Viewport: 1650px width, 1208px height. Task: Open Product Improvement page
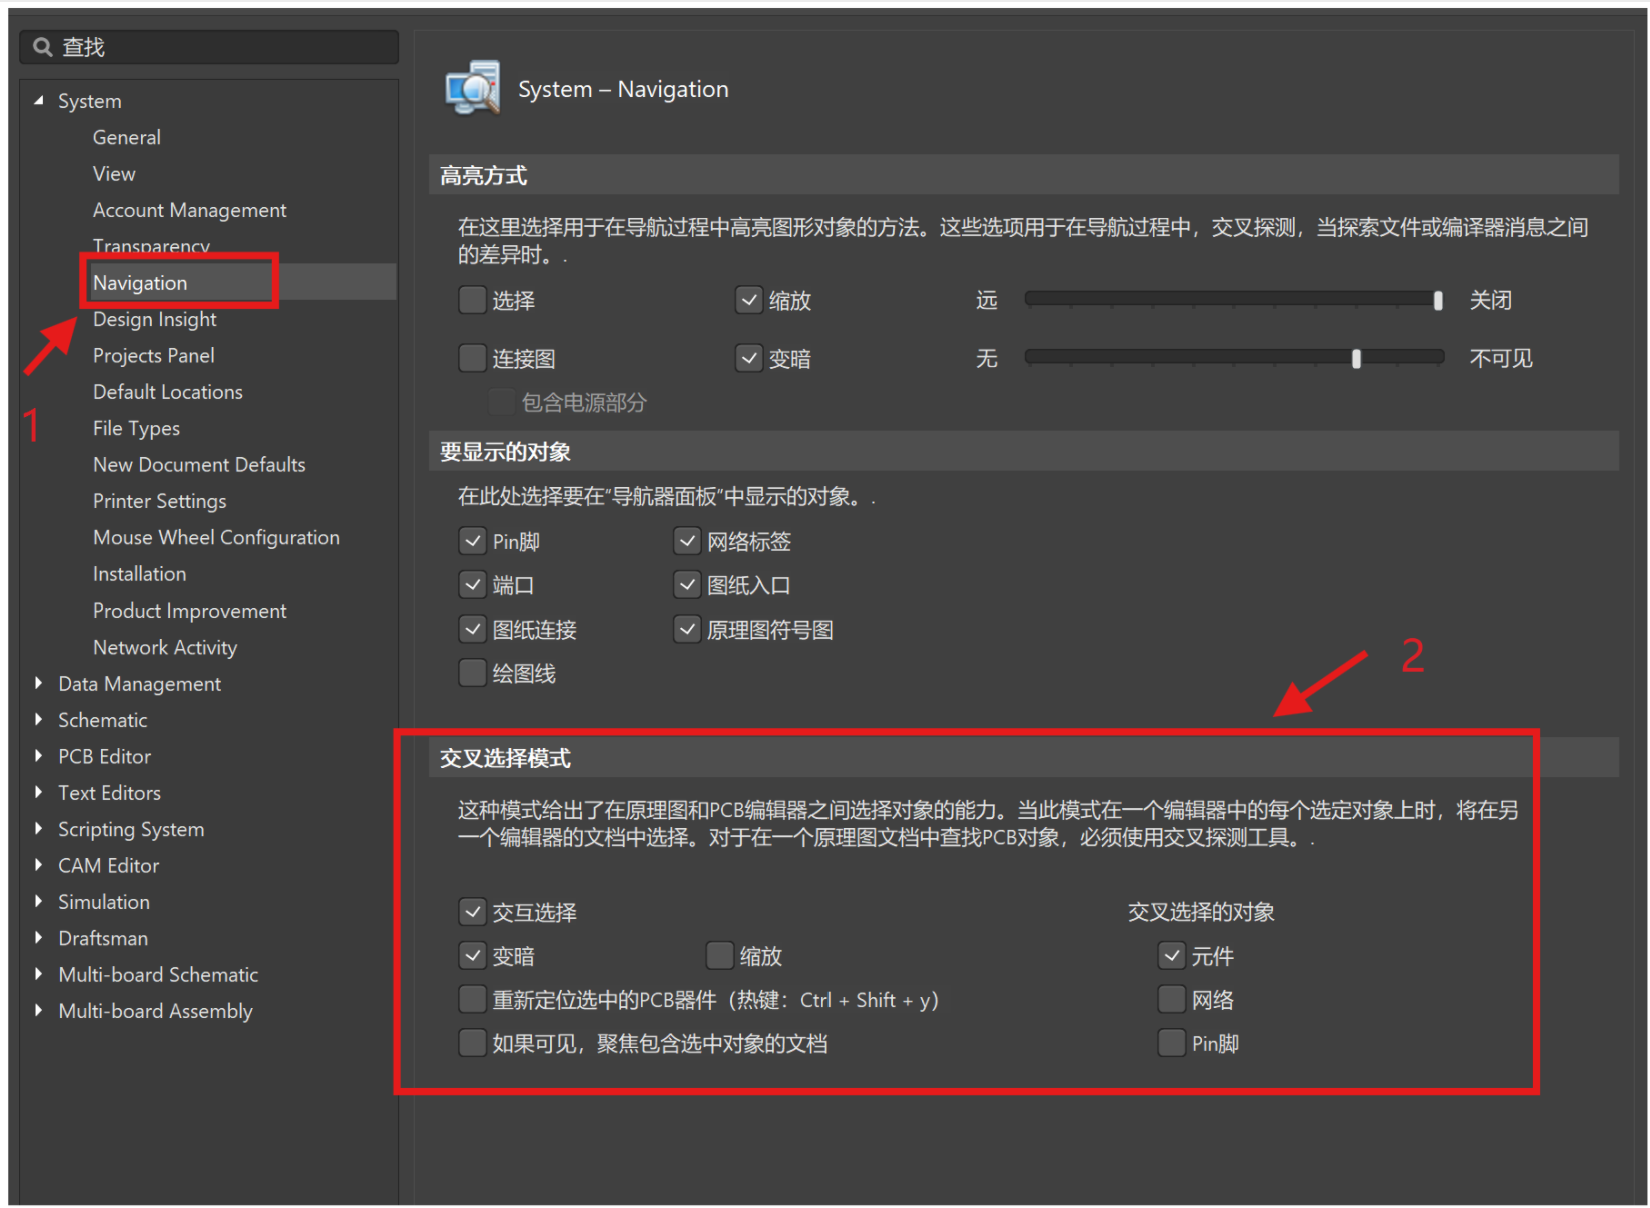190,610
